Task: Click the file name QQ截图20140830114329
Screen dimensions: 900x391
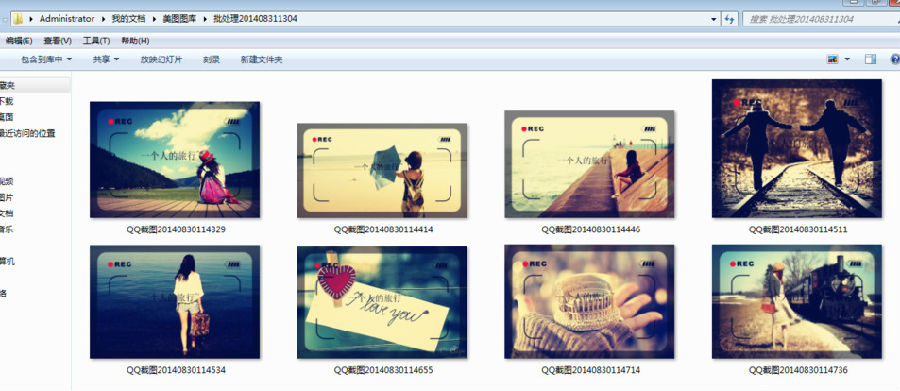Action: (176, 229)
